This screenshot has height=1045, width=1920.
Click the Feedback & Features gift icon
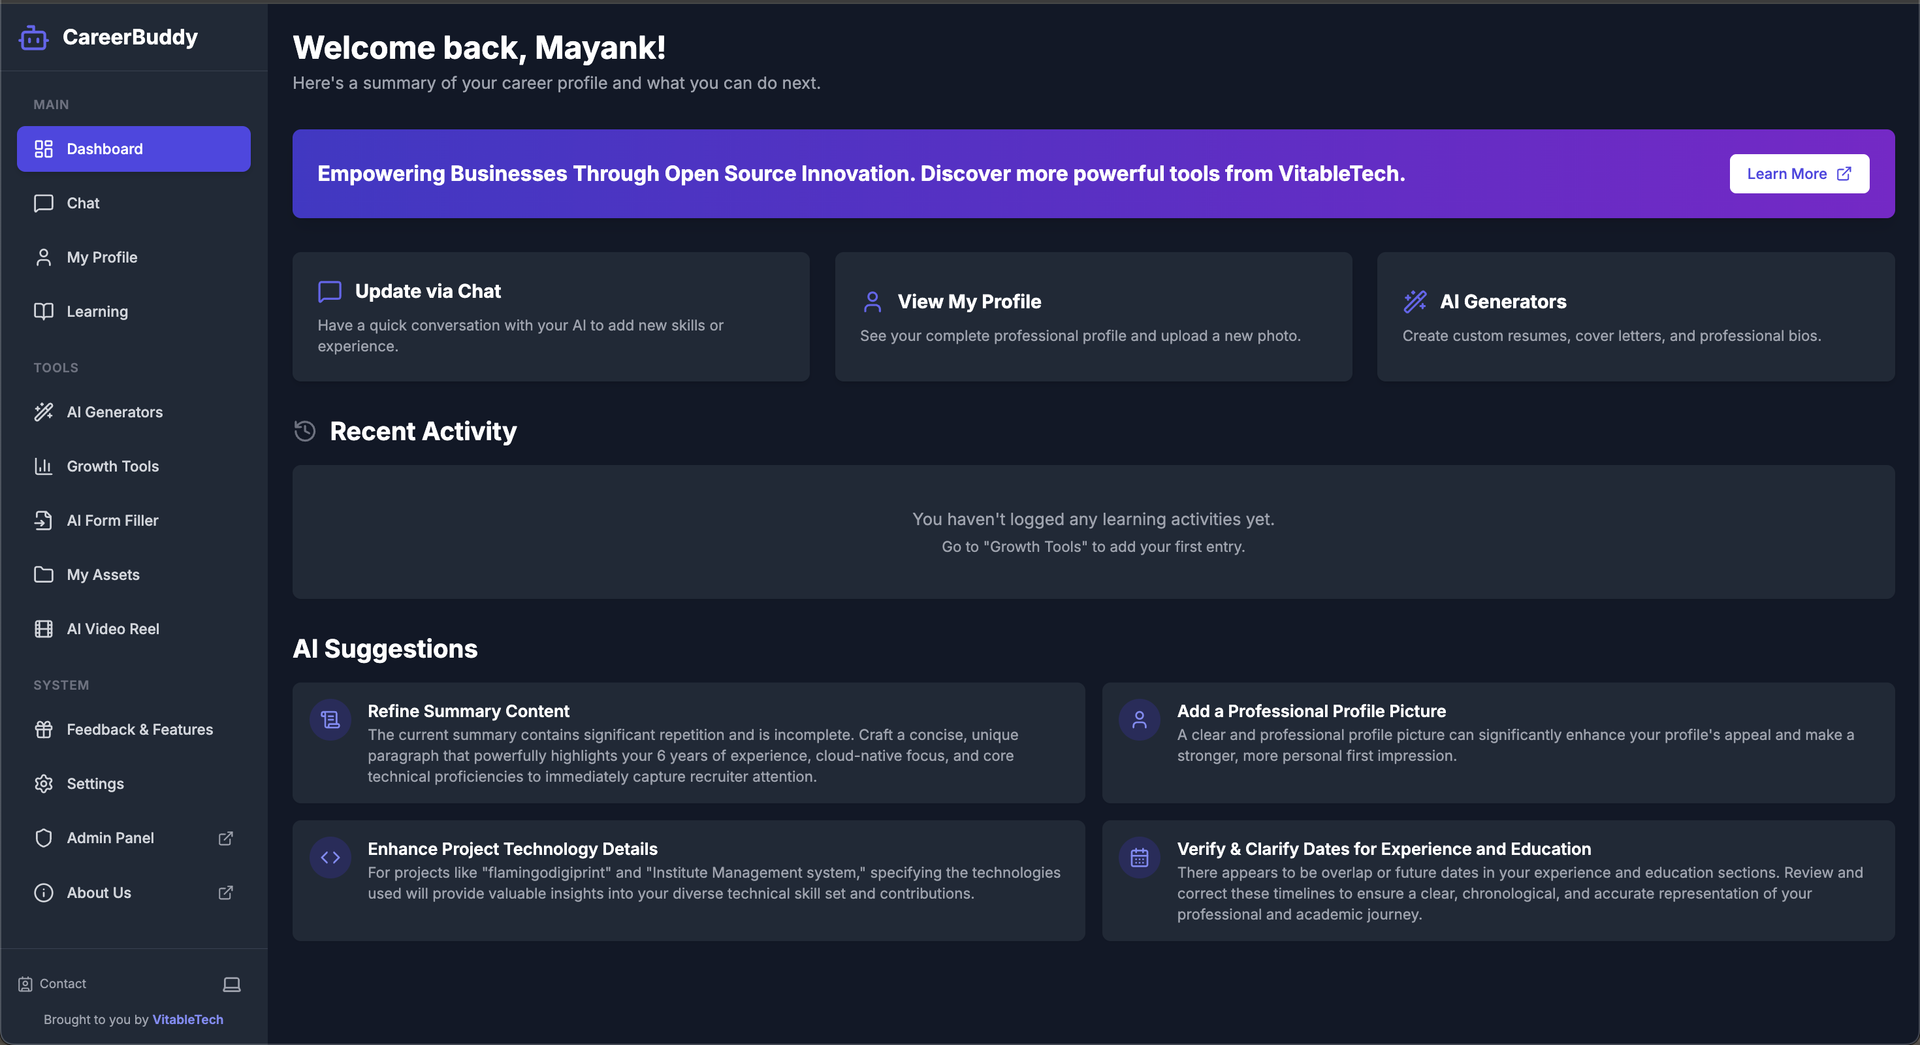[x=44, y=729]
